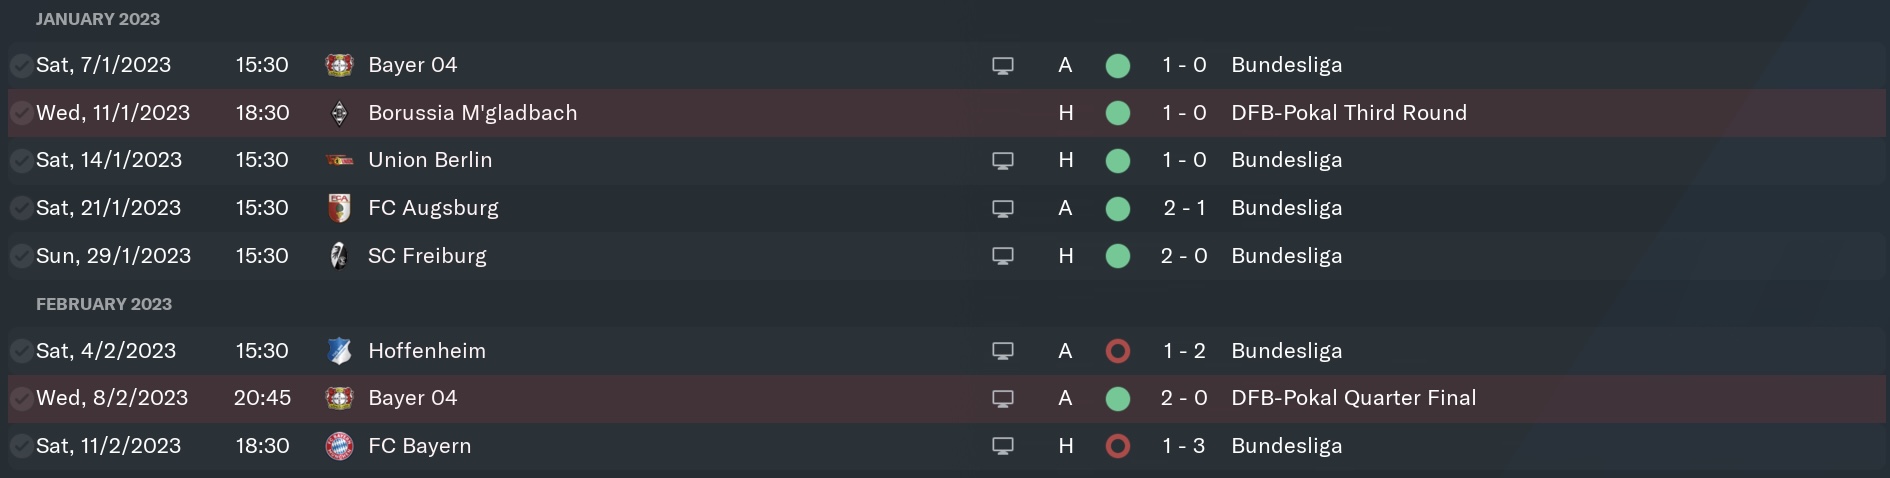This screenshot has width=1890, height=478.
Task: Open the 1 - 2 Hoffenheim result
Action: pyautogui.click(x=1184, y=351)
